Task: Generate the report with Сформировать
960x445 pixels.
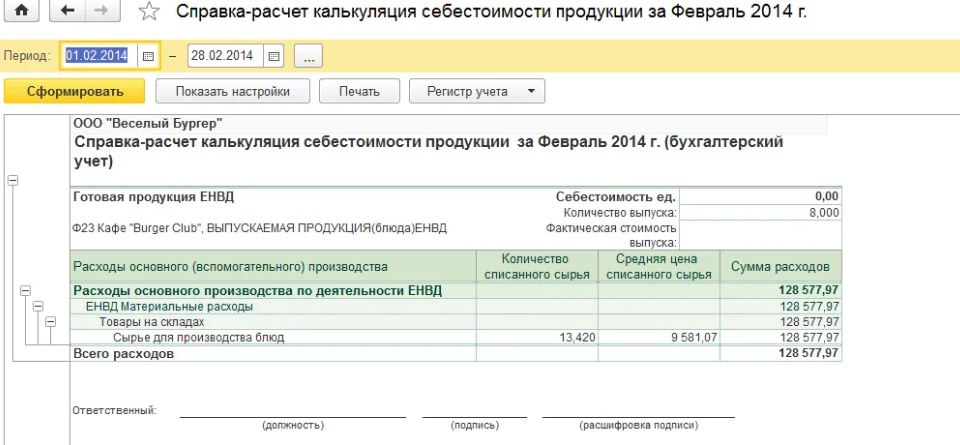Action: pos(75,91)
